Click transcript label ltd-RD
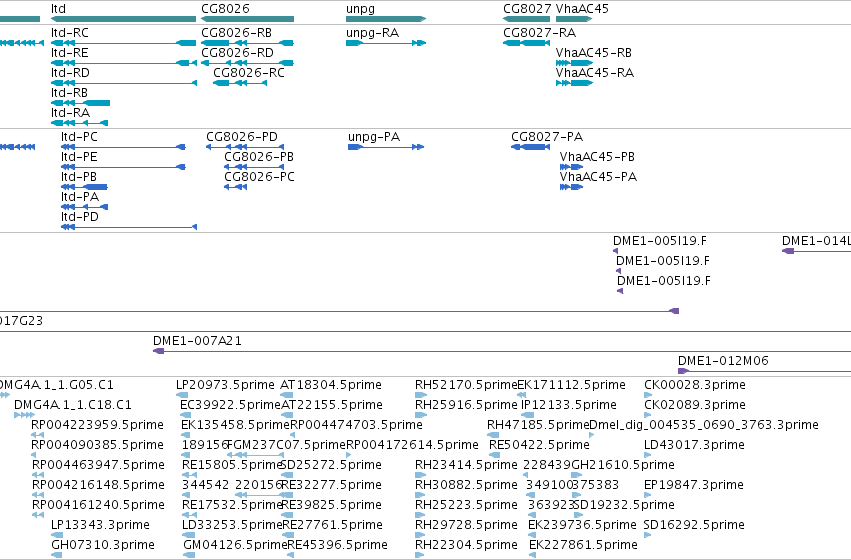Viewport: 851px width, 560px height. coord(70,73)
